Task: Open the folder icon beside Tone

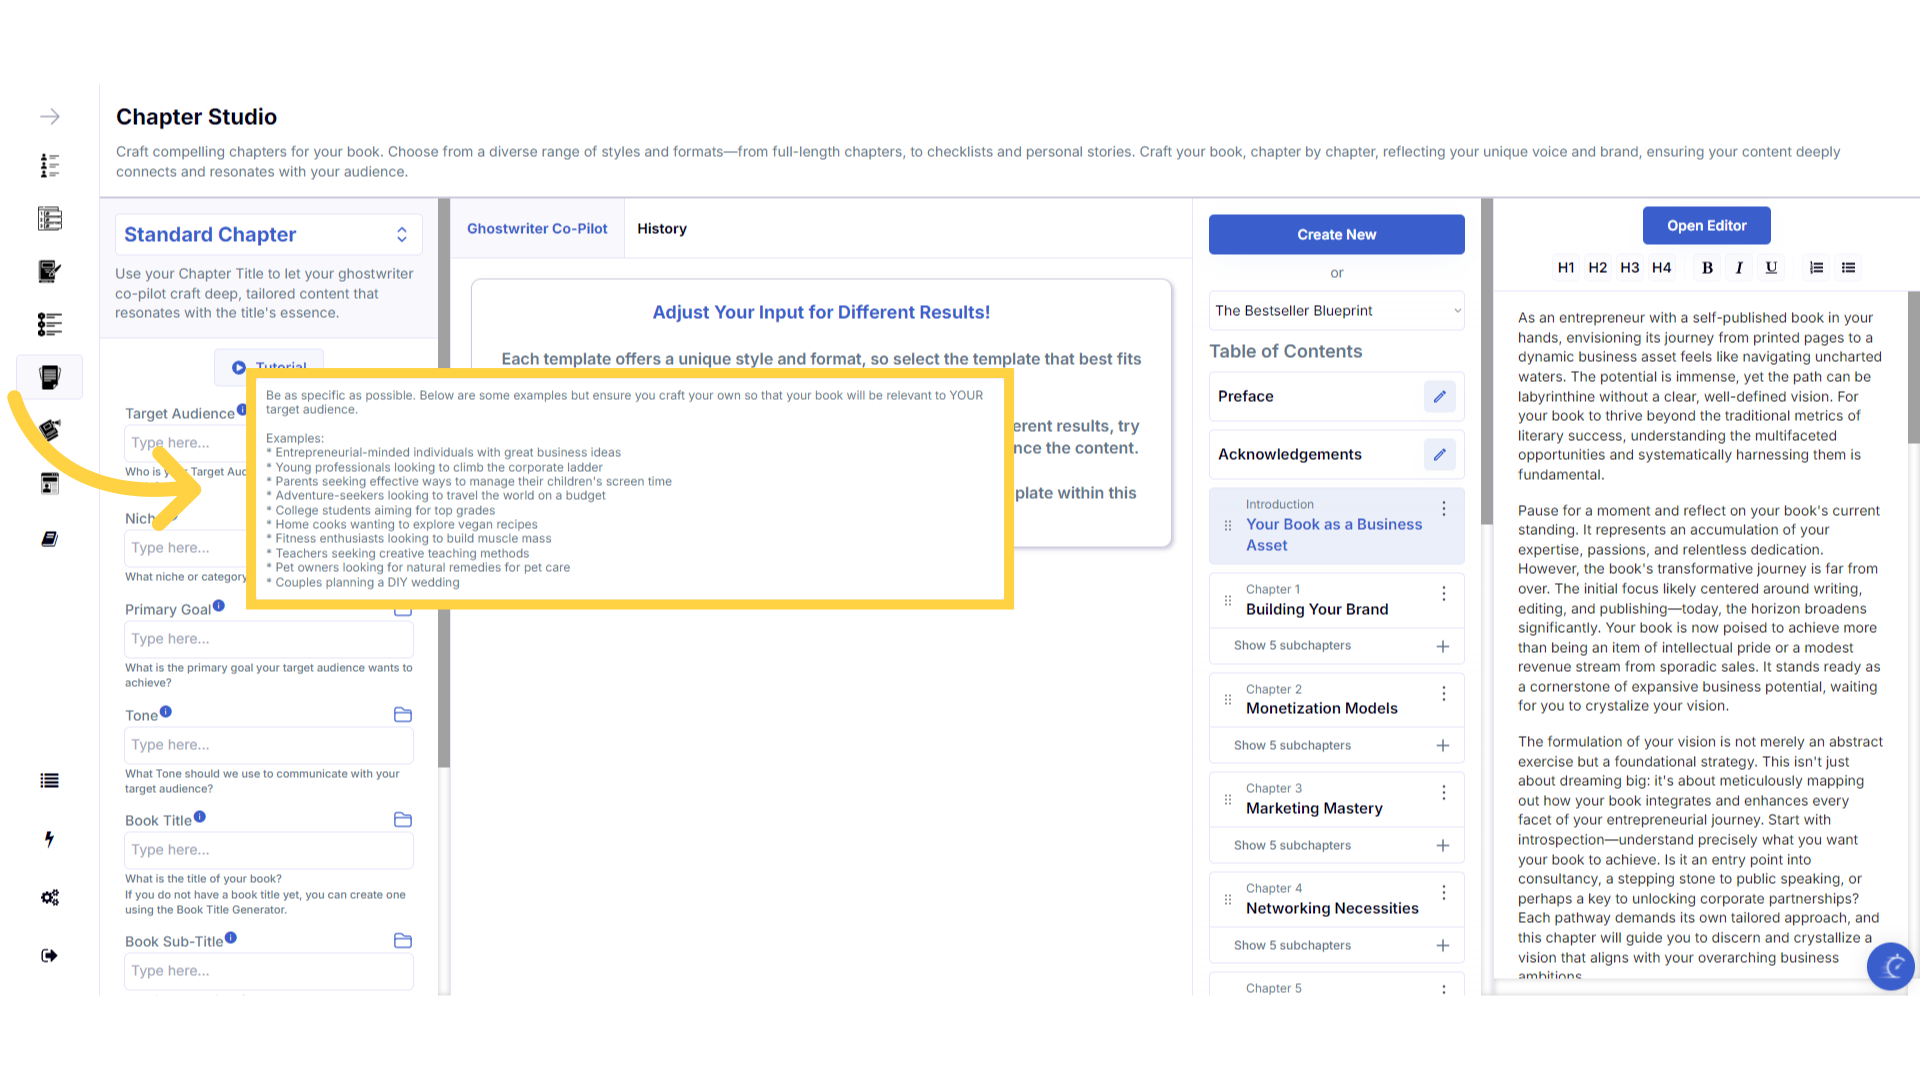Action: click(403, 714)
